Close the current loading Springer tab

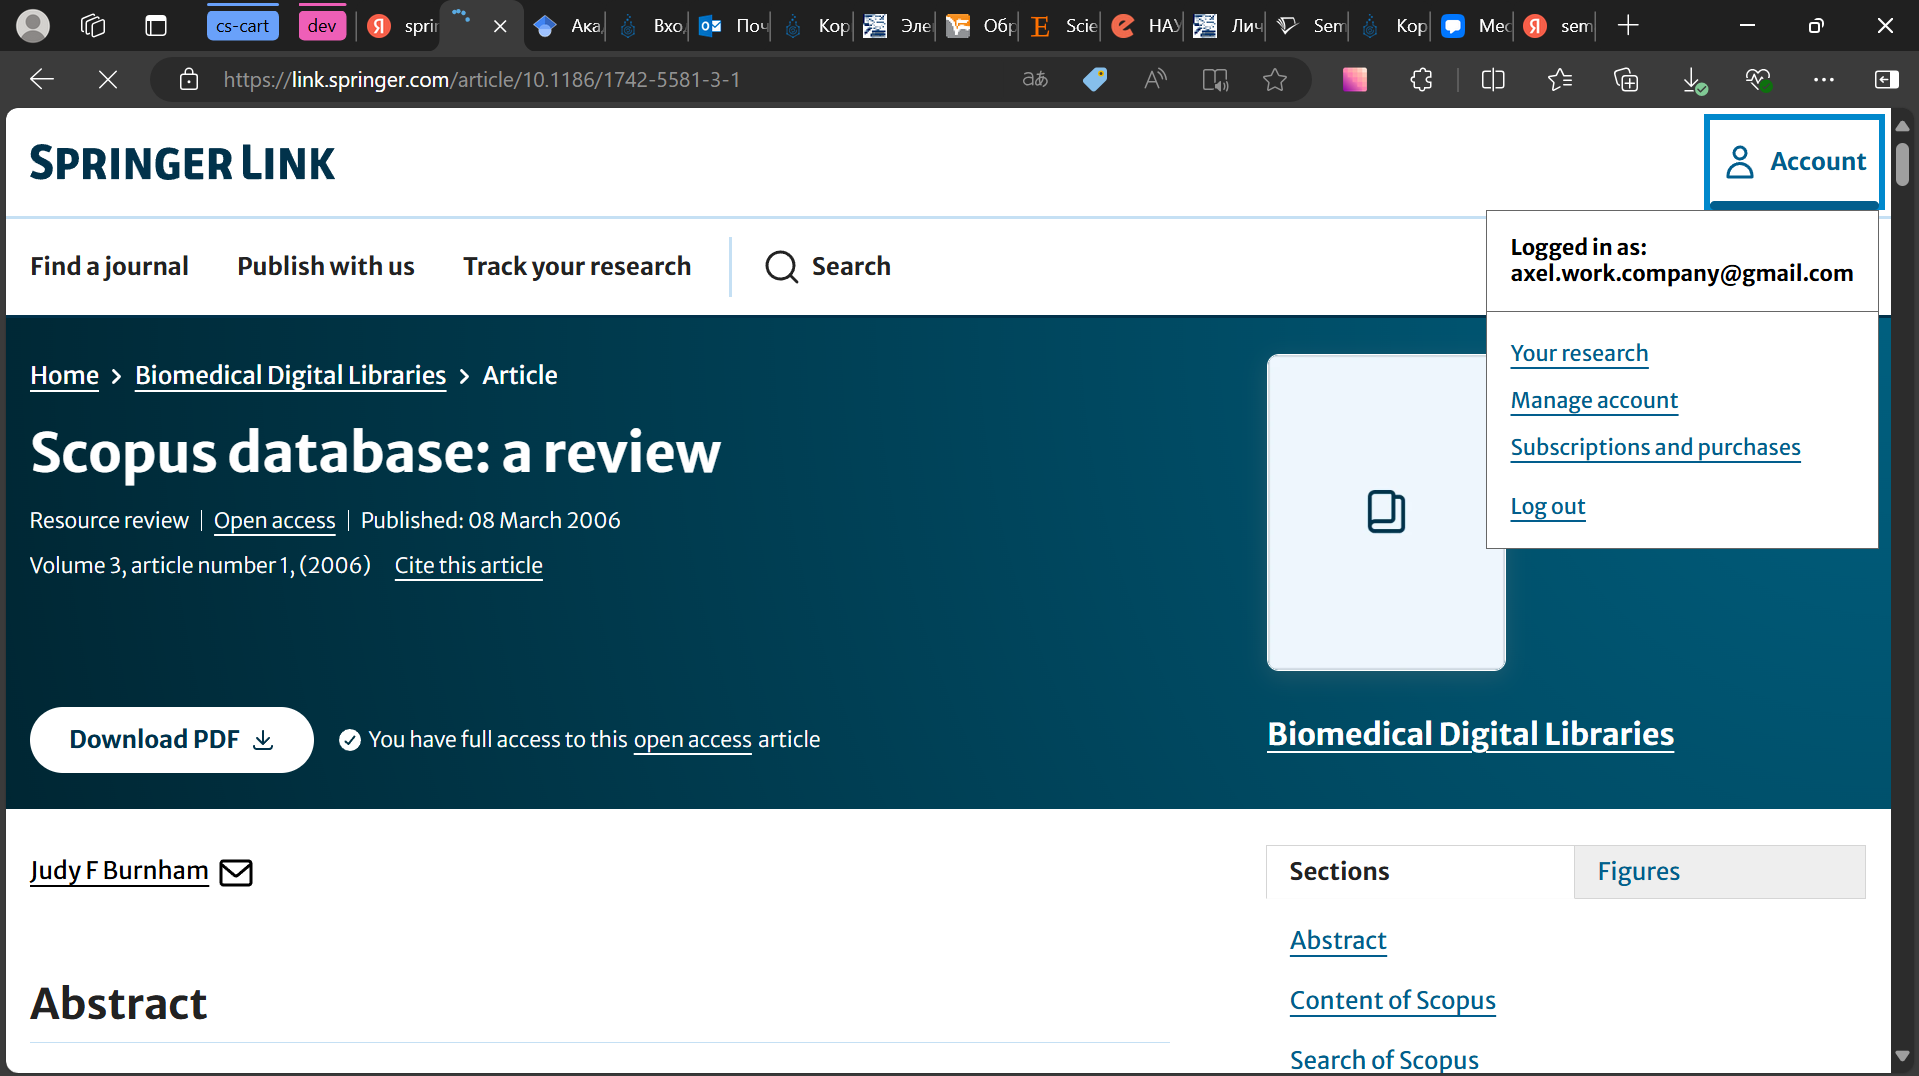click(501, 26)
